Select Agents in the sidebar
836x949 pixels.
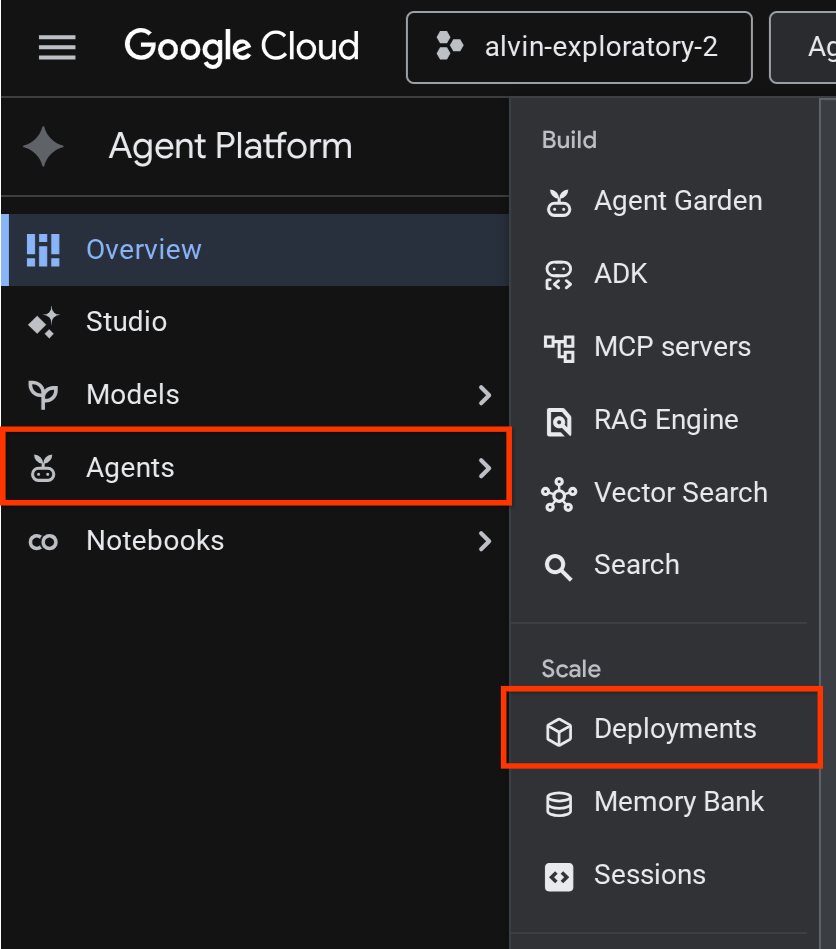tap(257, 467)
